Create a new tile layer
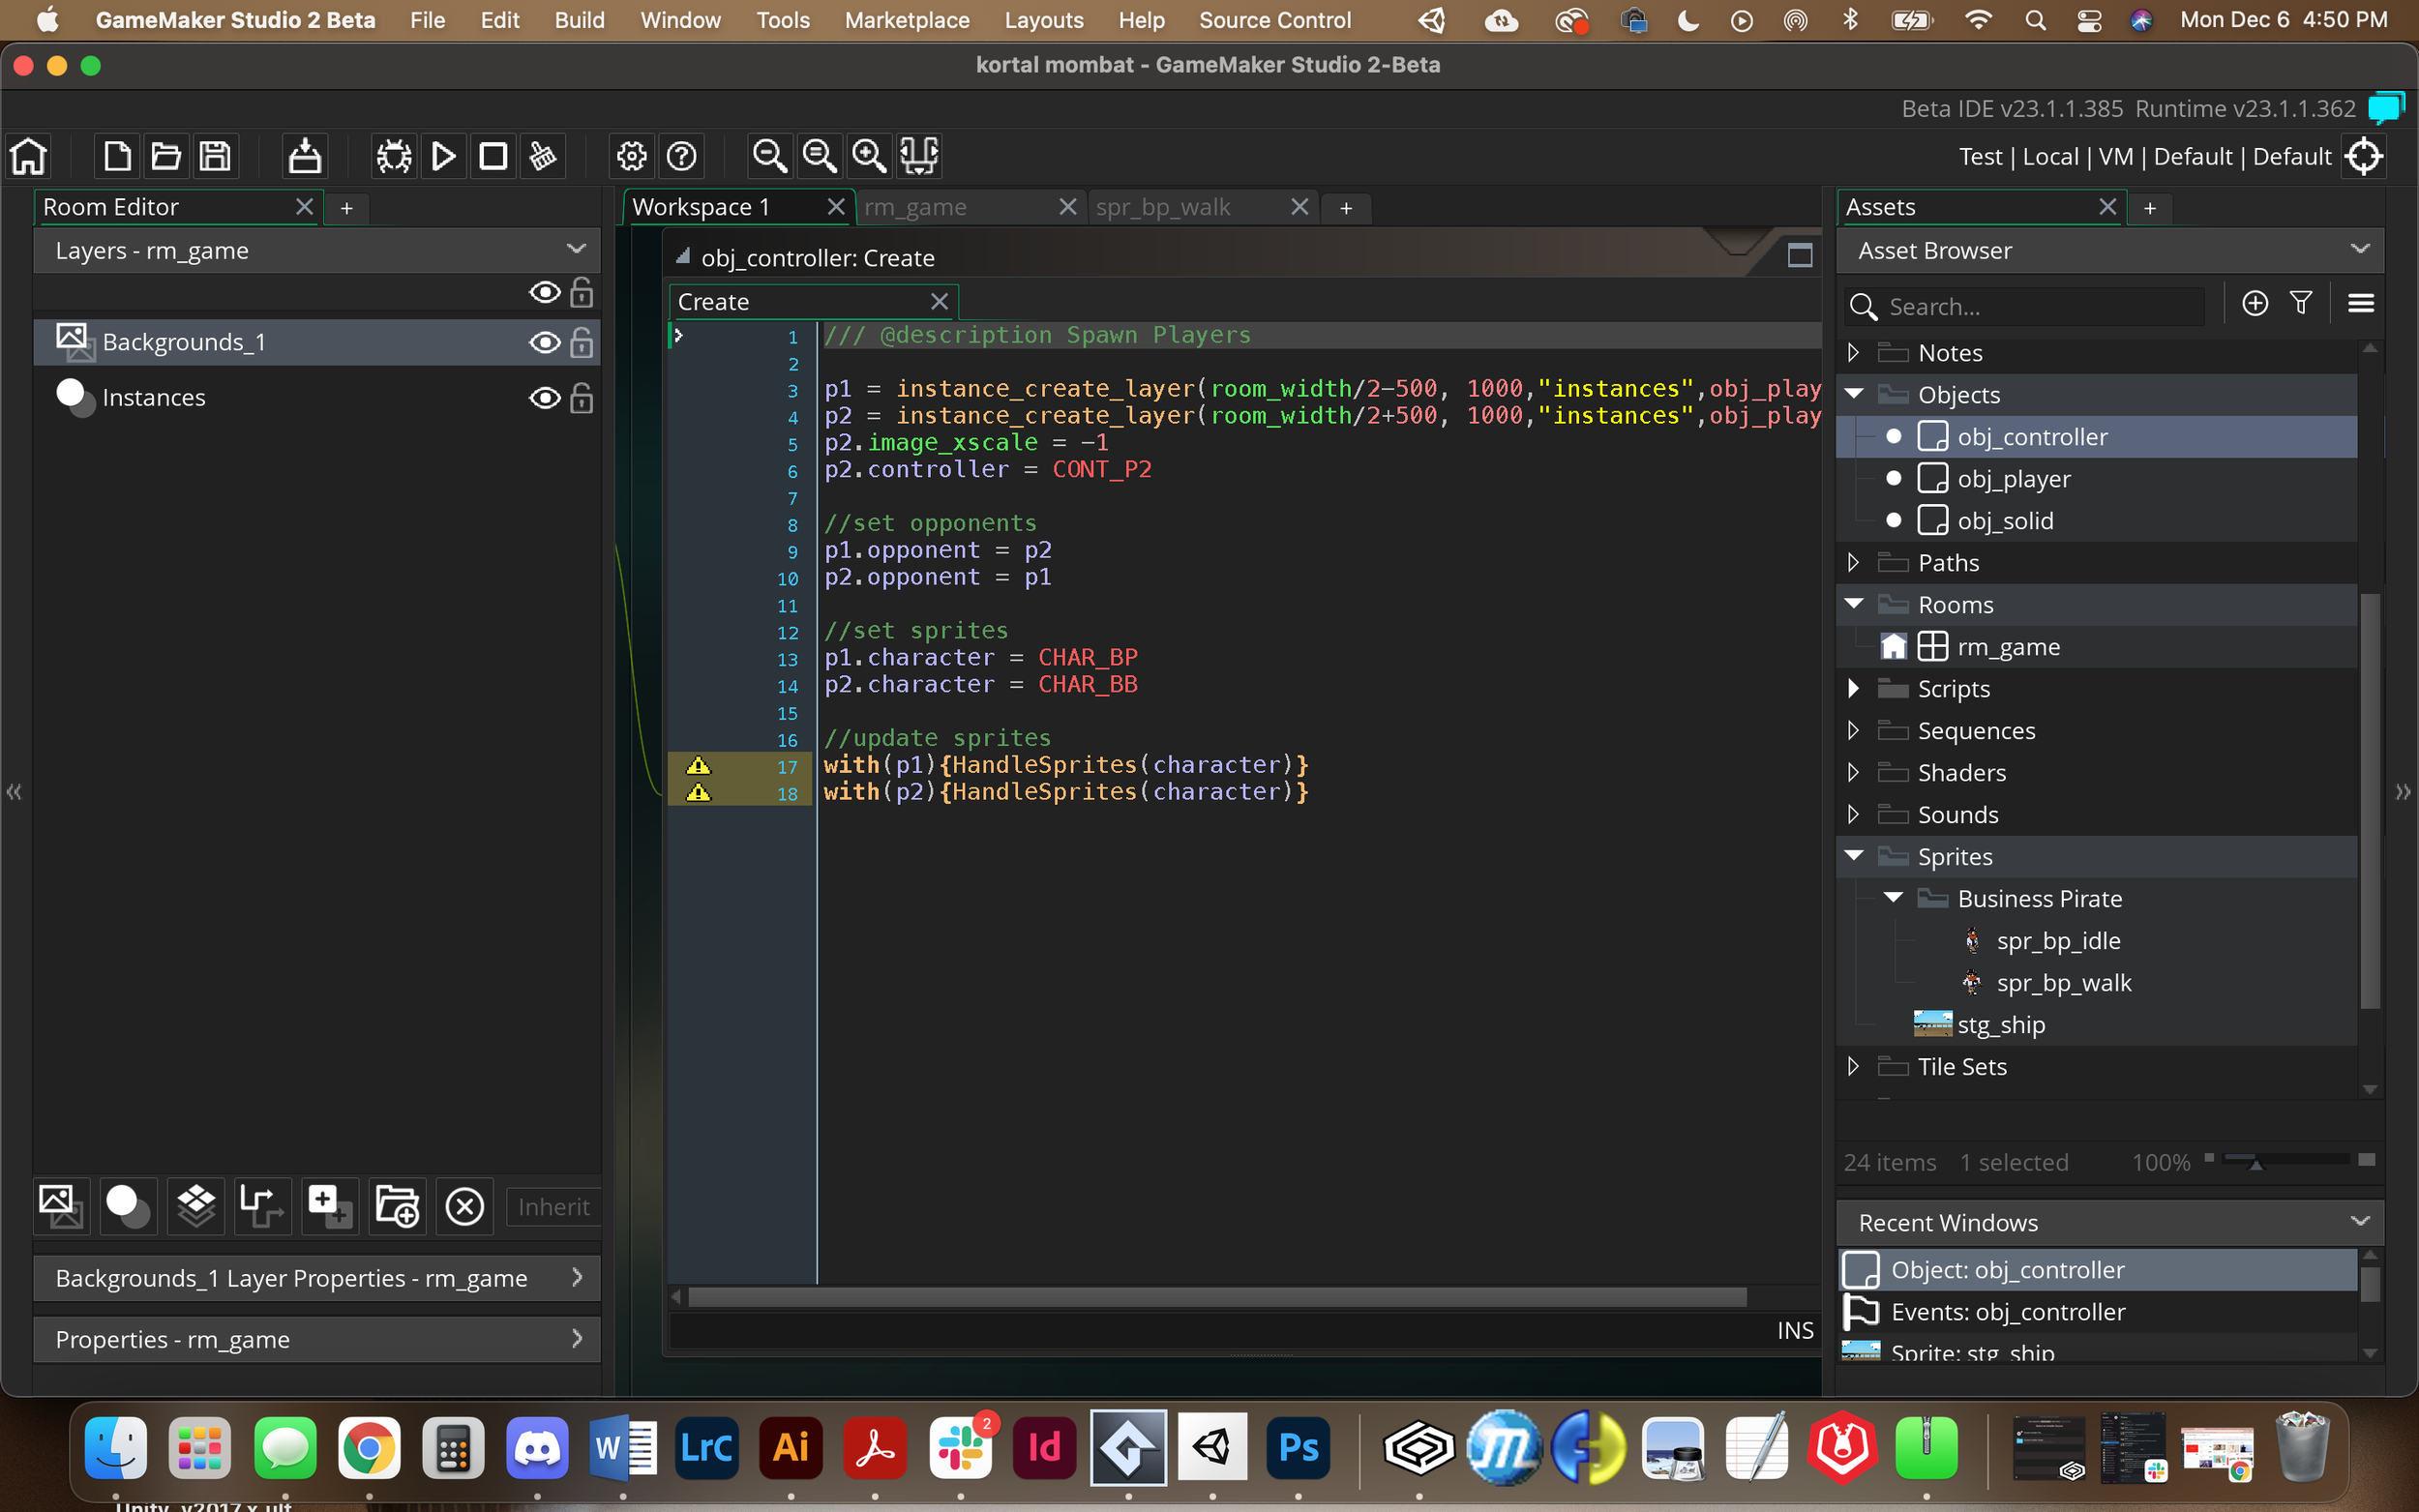This screenshot has height=1512, width=2419. coord(196,1206)
